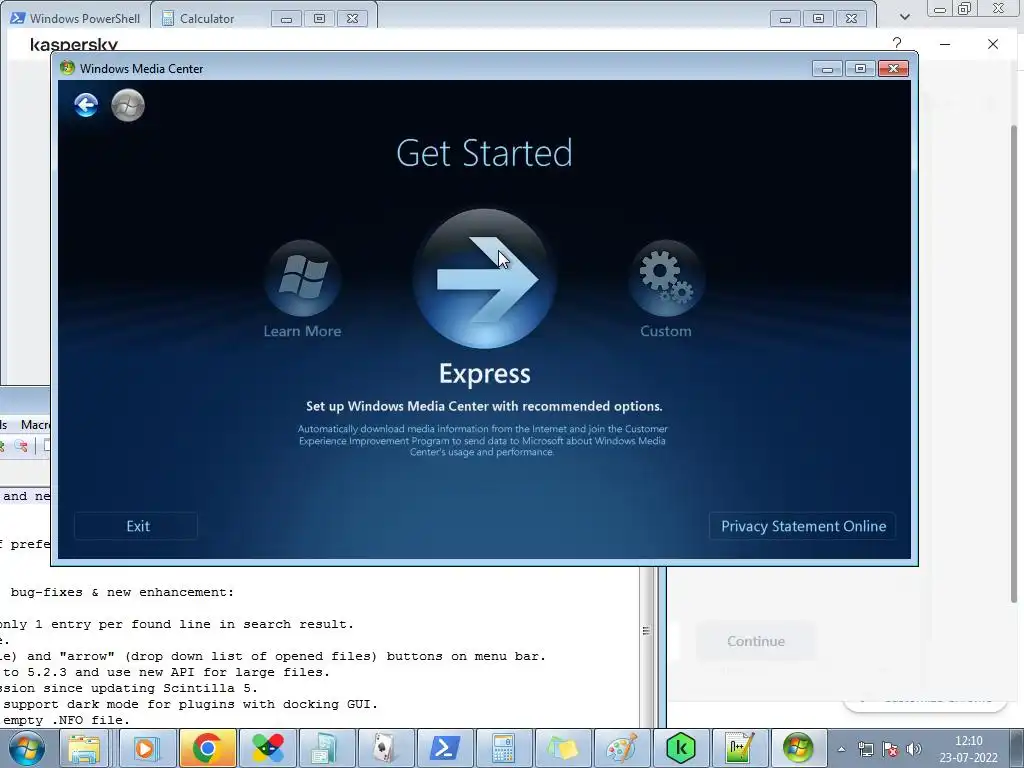The width and height of the screenshot is (1024, 768).
Task: Click the Custom label
Action: (x=665, y=331)
